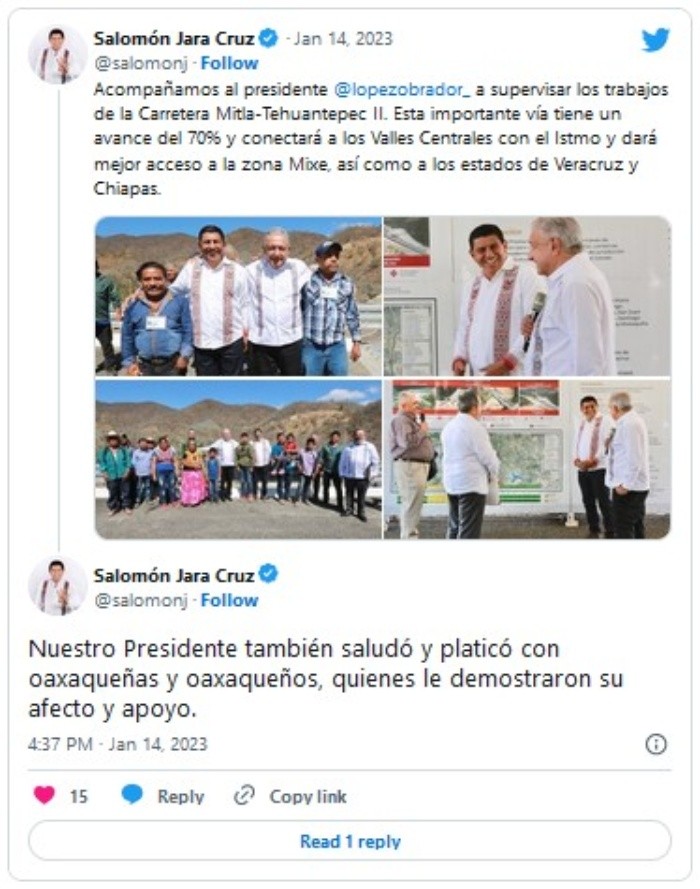The width and height of the screenshot is (700, 889).
Task: Click the Copy link text
Action: [x=308, y=796]
